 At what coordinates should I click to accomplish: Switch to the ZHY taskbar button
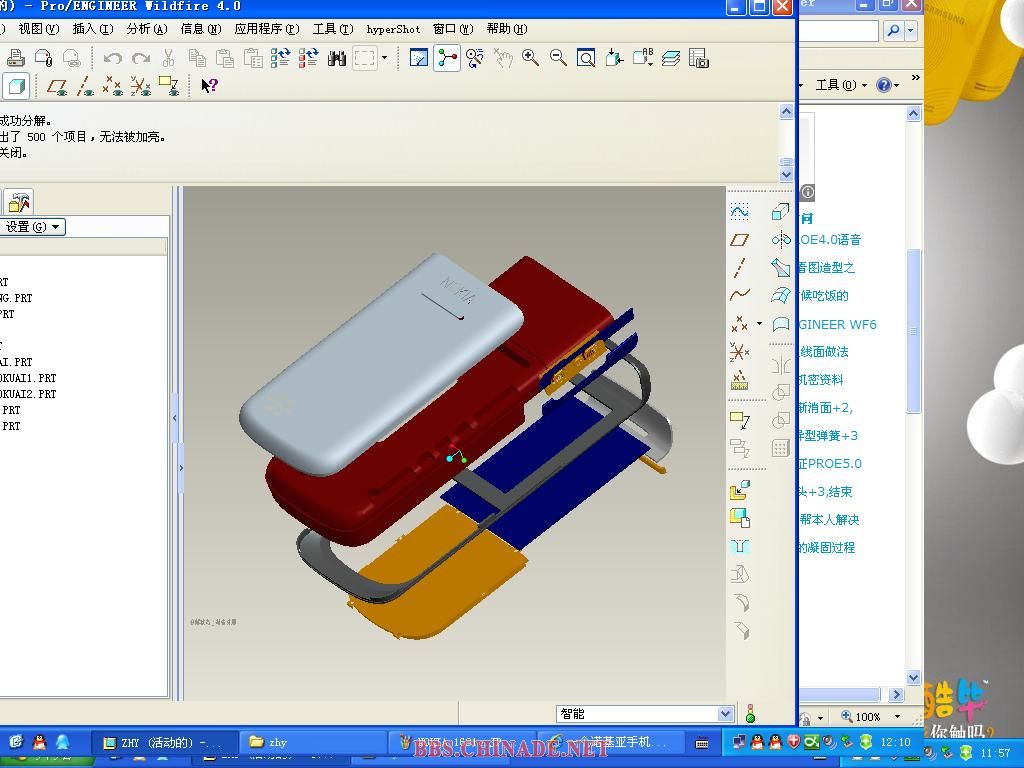pos(164,743)
